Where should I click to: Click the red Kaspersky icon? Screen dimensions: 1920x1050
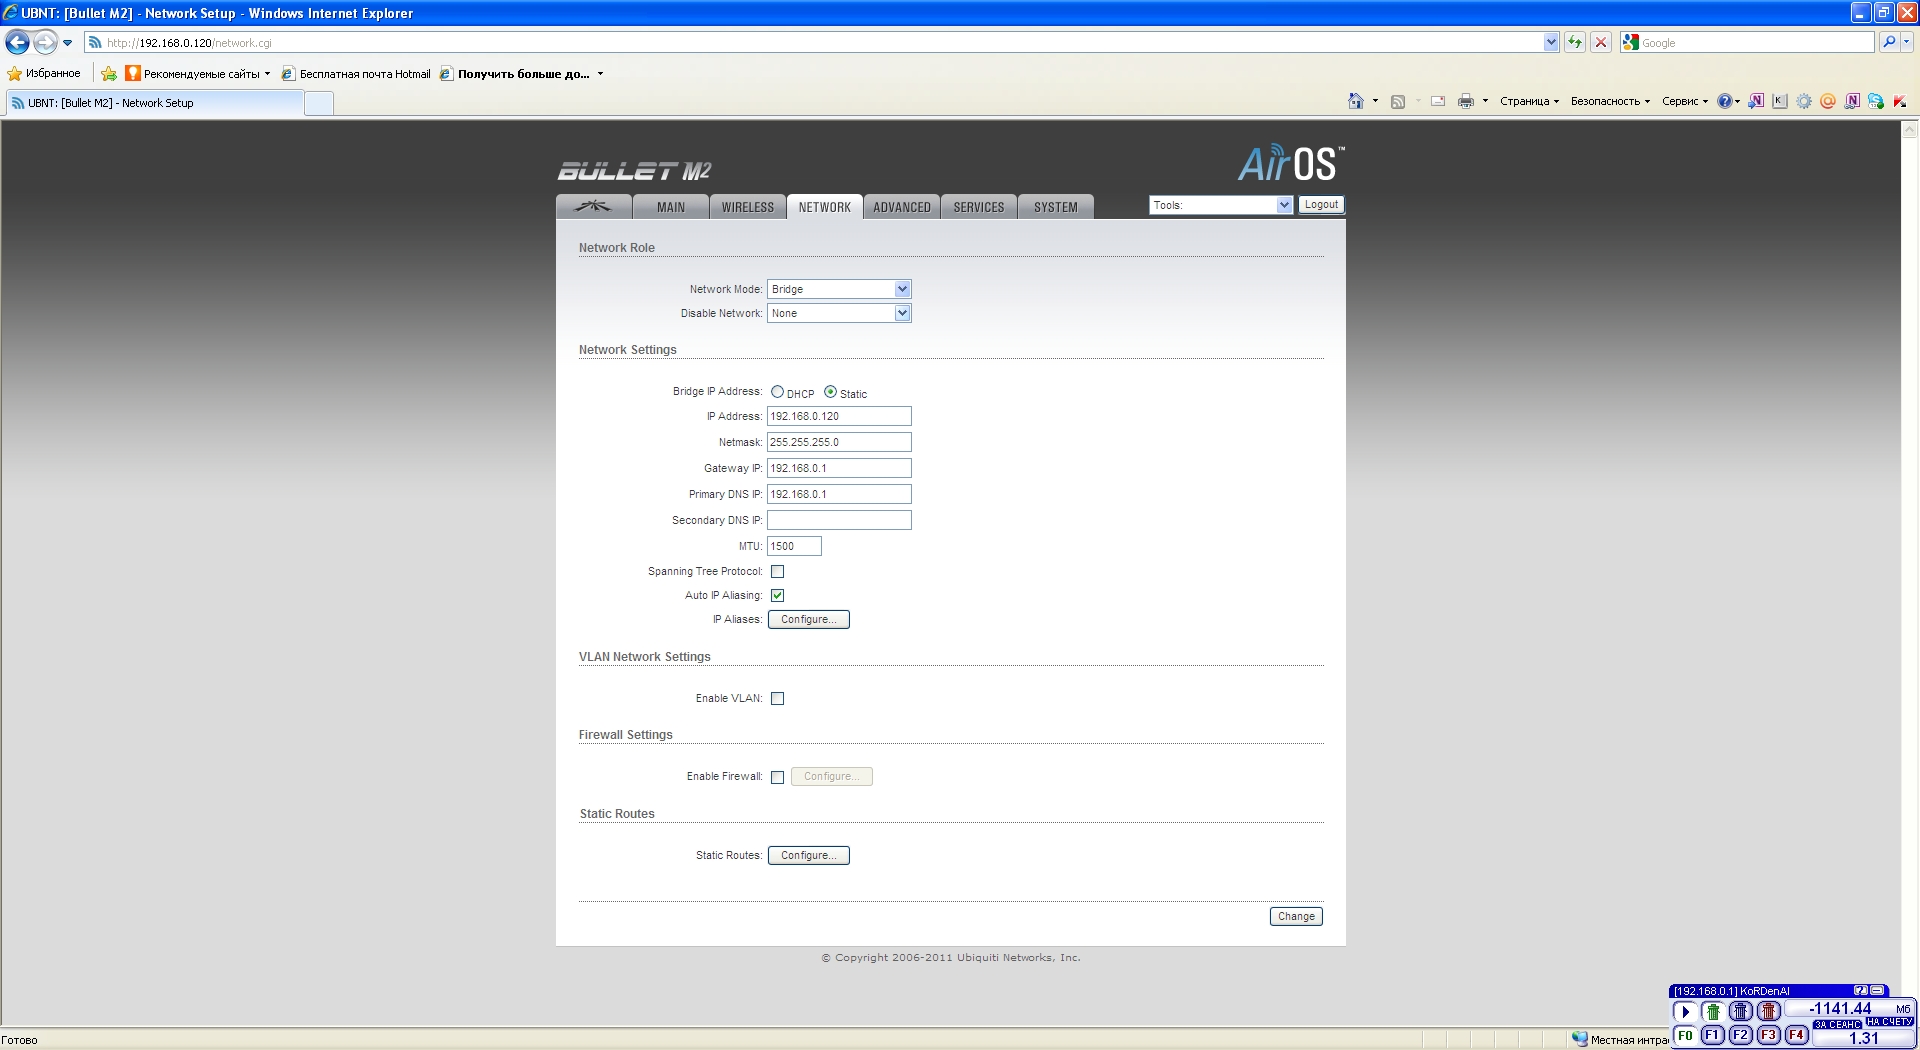click(1900, 101)
